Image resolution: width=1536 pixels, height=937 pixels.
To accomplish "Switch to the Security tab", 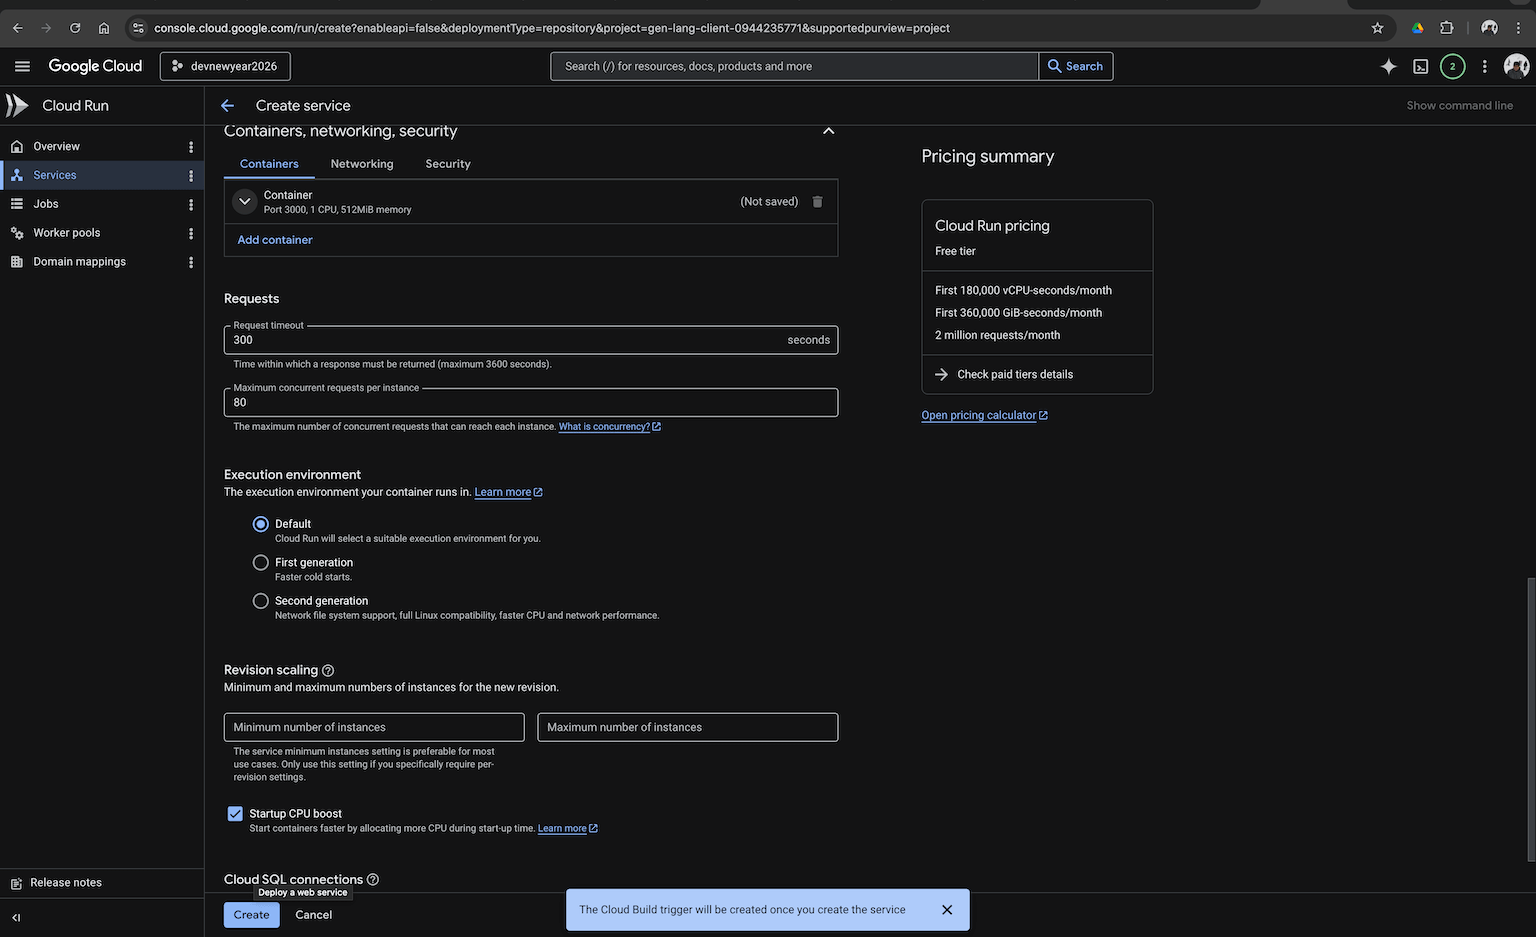I will 447,164.
